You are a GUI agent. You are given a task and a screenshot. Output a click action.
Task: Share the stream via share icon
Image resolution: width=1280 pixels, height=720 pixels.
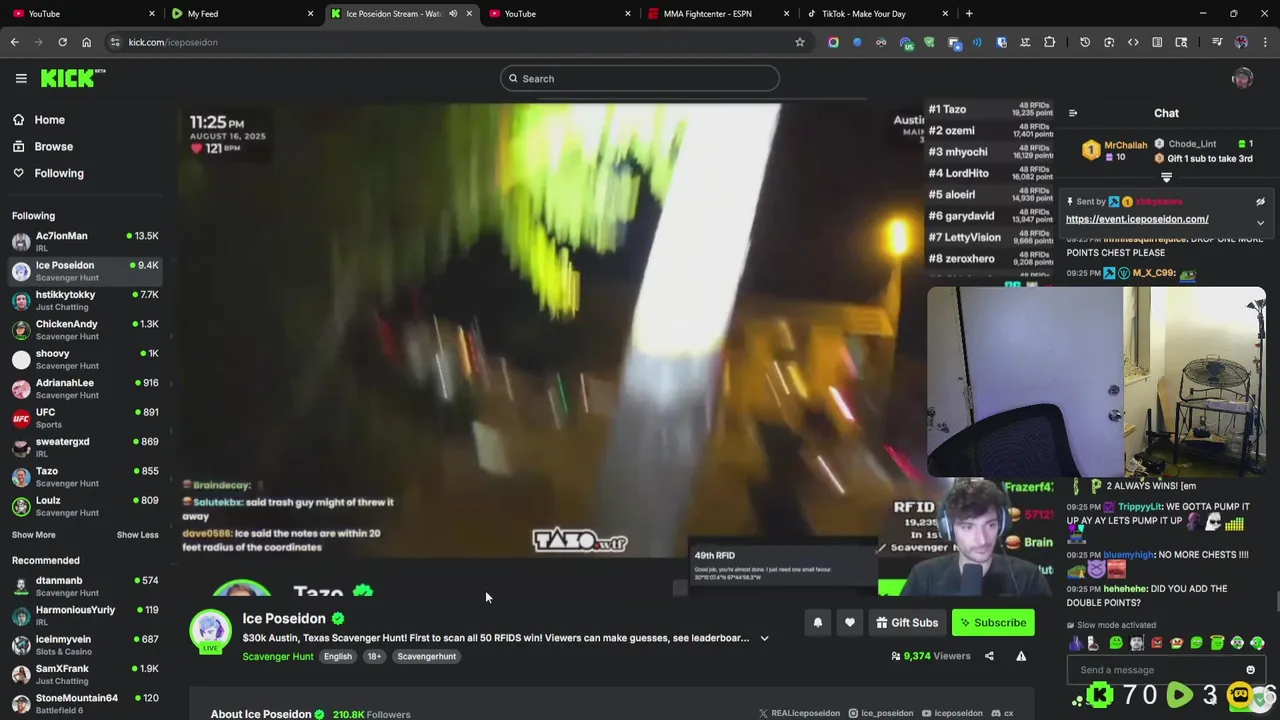(989, 656)
